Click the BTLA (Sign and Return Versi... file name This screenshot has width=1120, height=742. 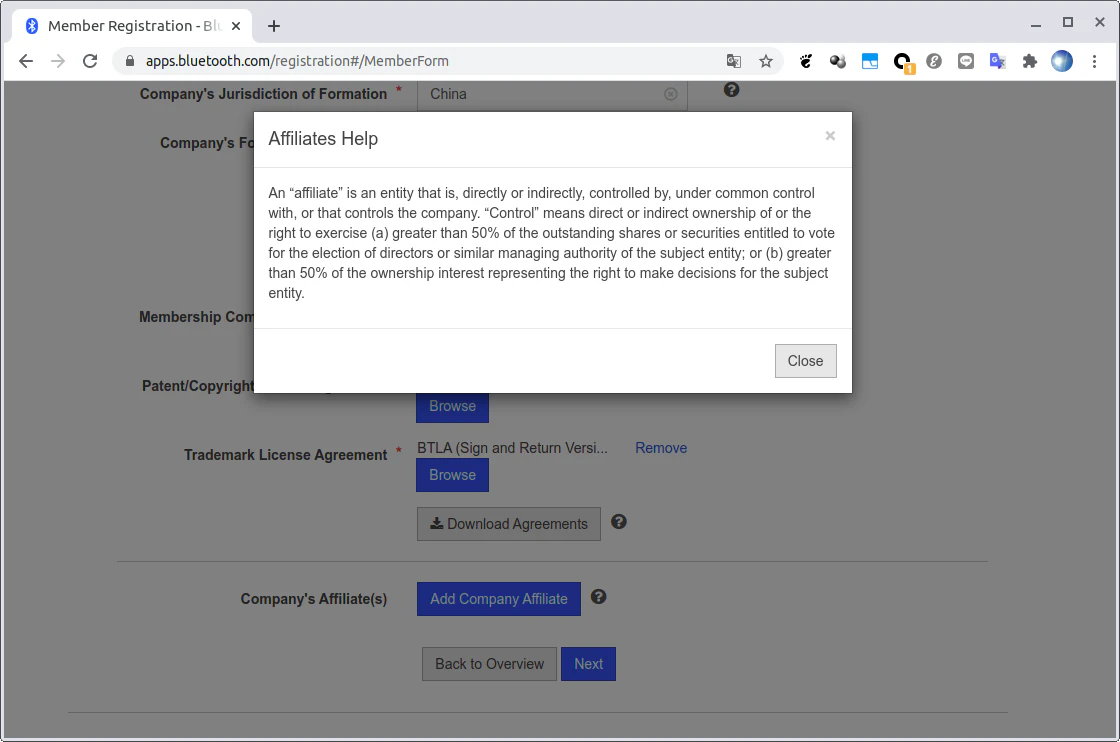(x=512, y=448)
